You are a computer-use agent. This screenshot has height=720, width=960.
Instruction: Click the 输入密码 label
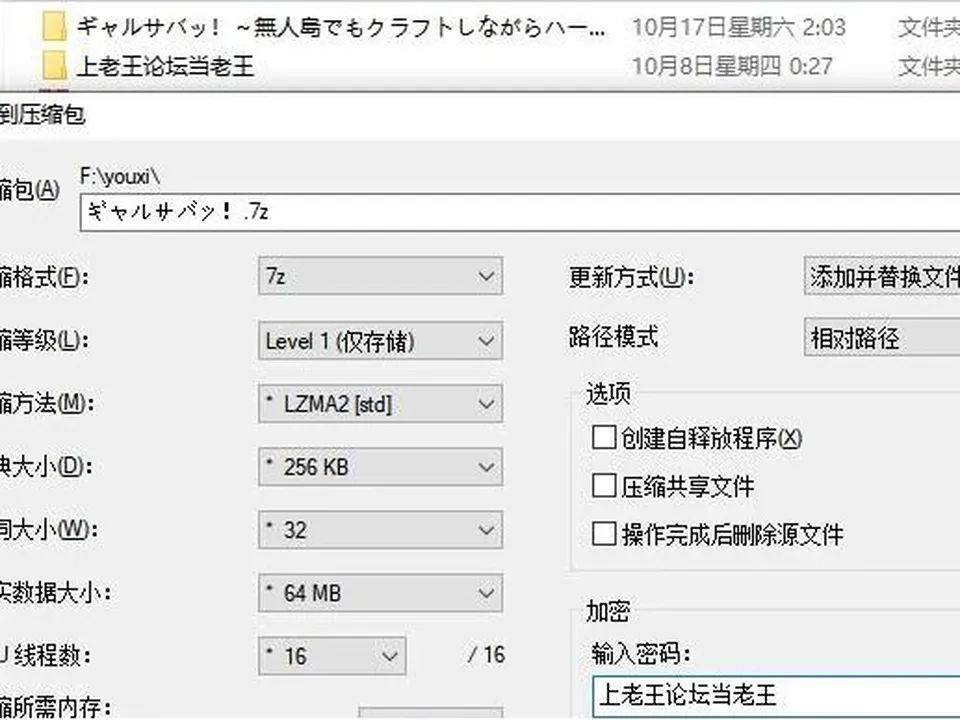[640, 654]
